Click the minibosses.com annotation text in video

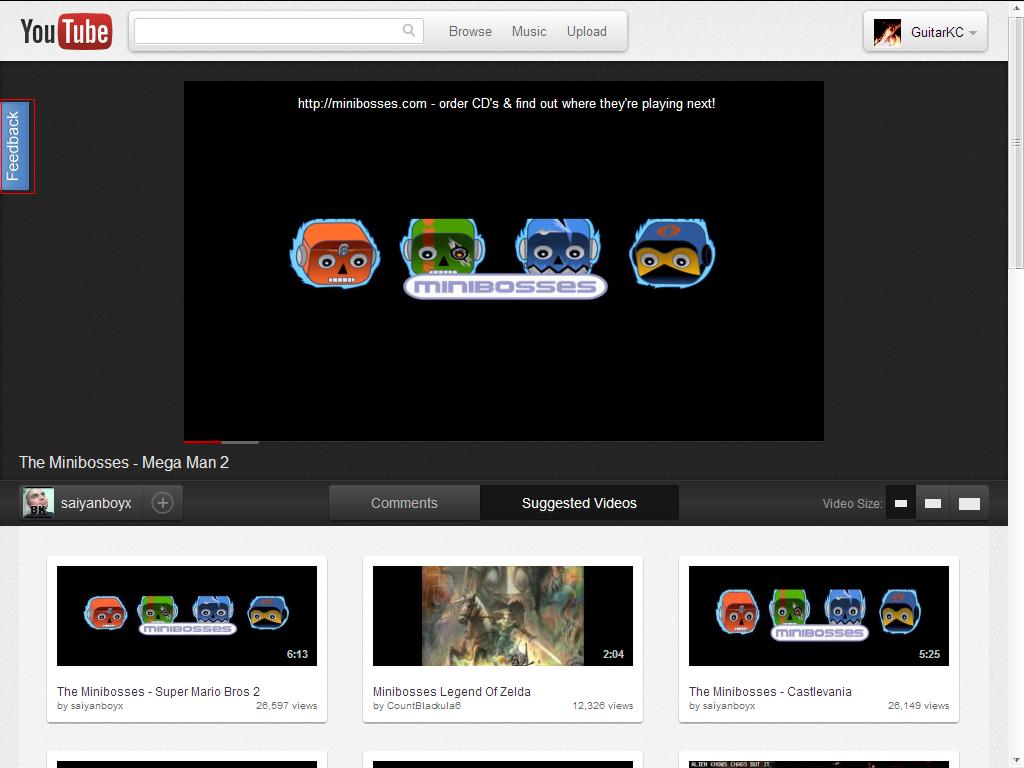[x=506, y=103]
